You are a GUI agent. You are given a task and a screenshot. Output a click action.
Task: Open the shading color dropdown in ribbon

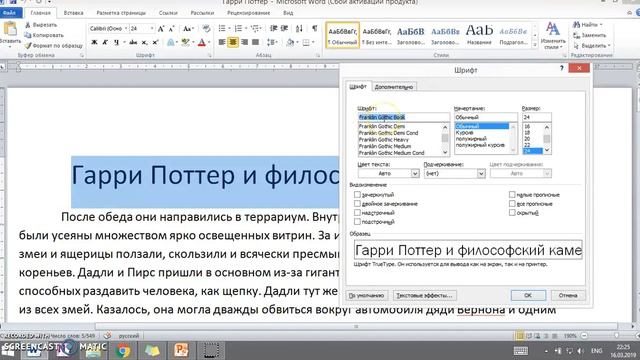tap(297, 42)
